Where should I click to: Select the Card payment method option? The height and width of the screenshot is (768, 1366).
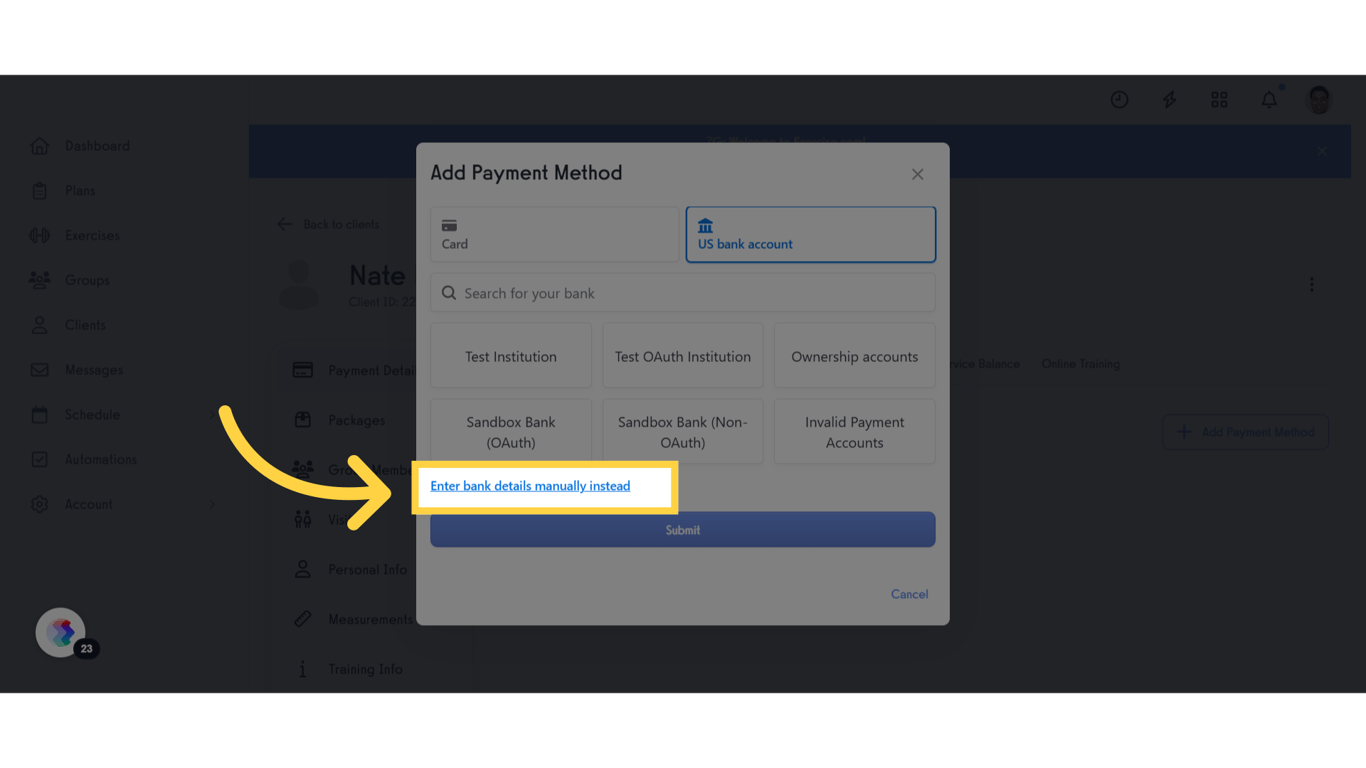click(x=554, y=234)
